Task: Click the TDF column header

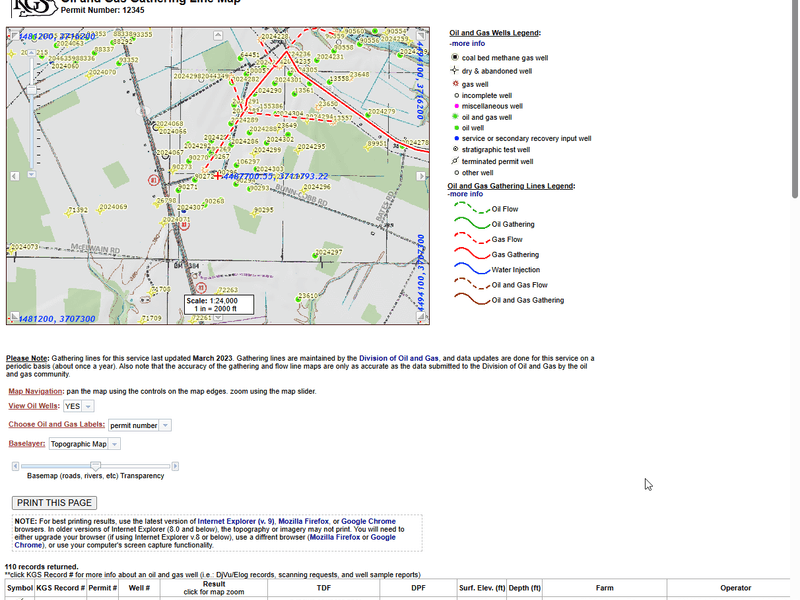Action: [324, 588]
